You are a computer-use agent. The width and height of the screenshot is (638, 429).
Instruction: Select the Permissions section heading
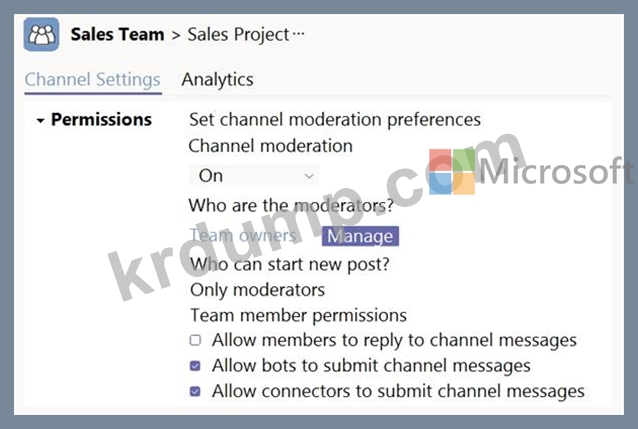(101, 120)
